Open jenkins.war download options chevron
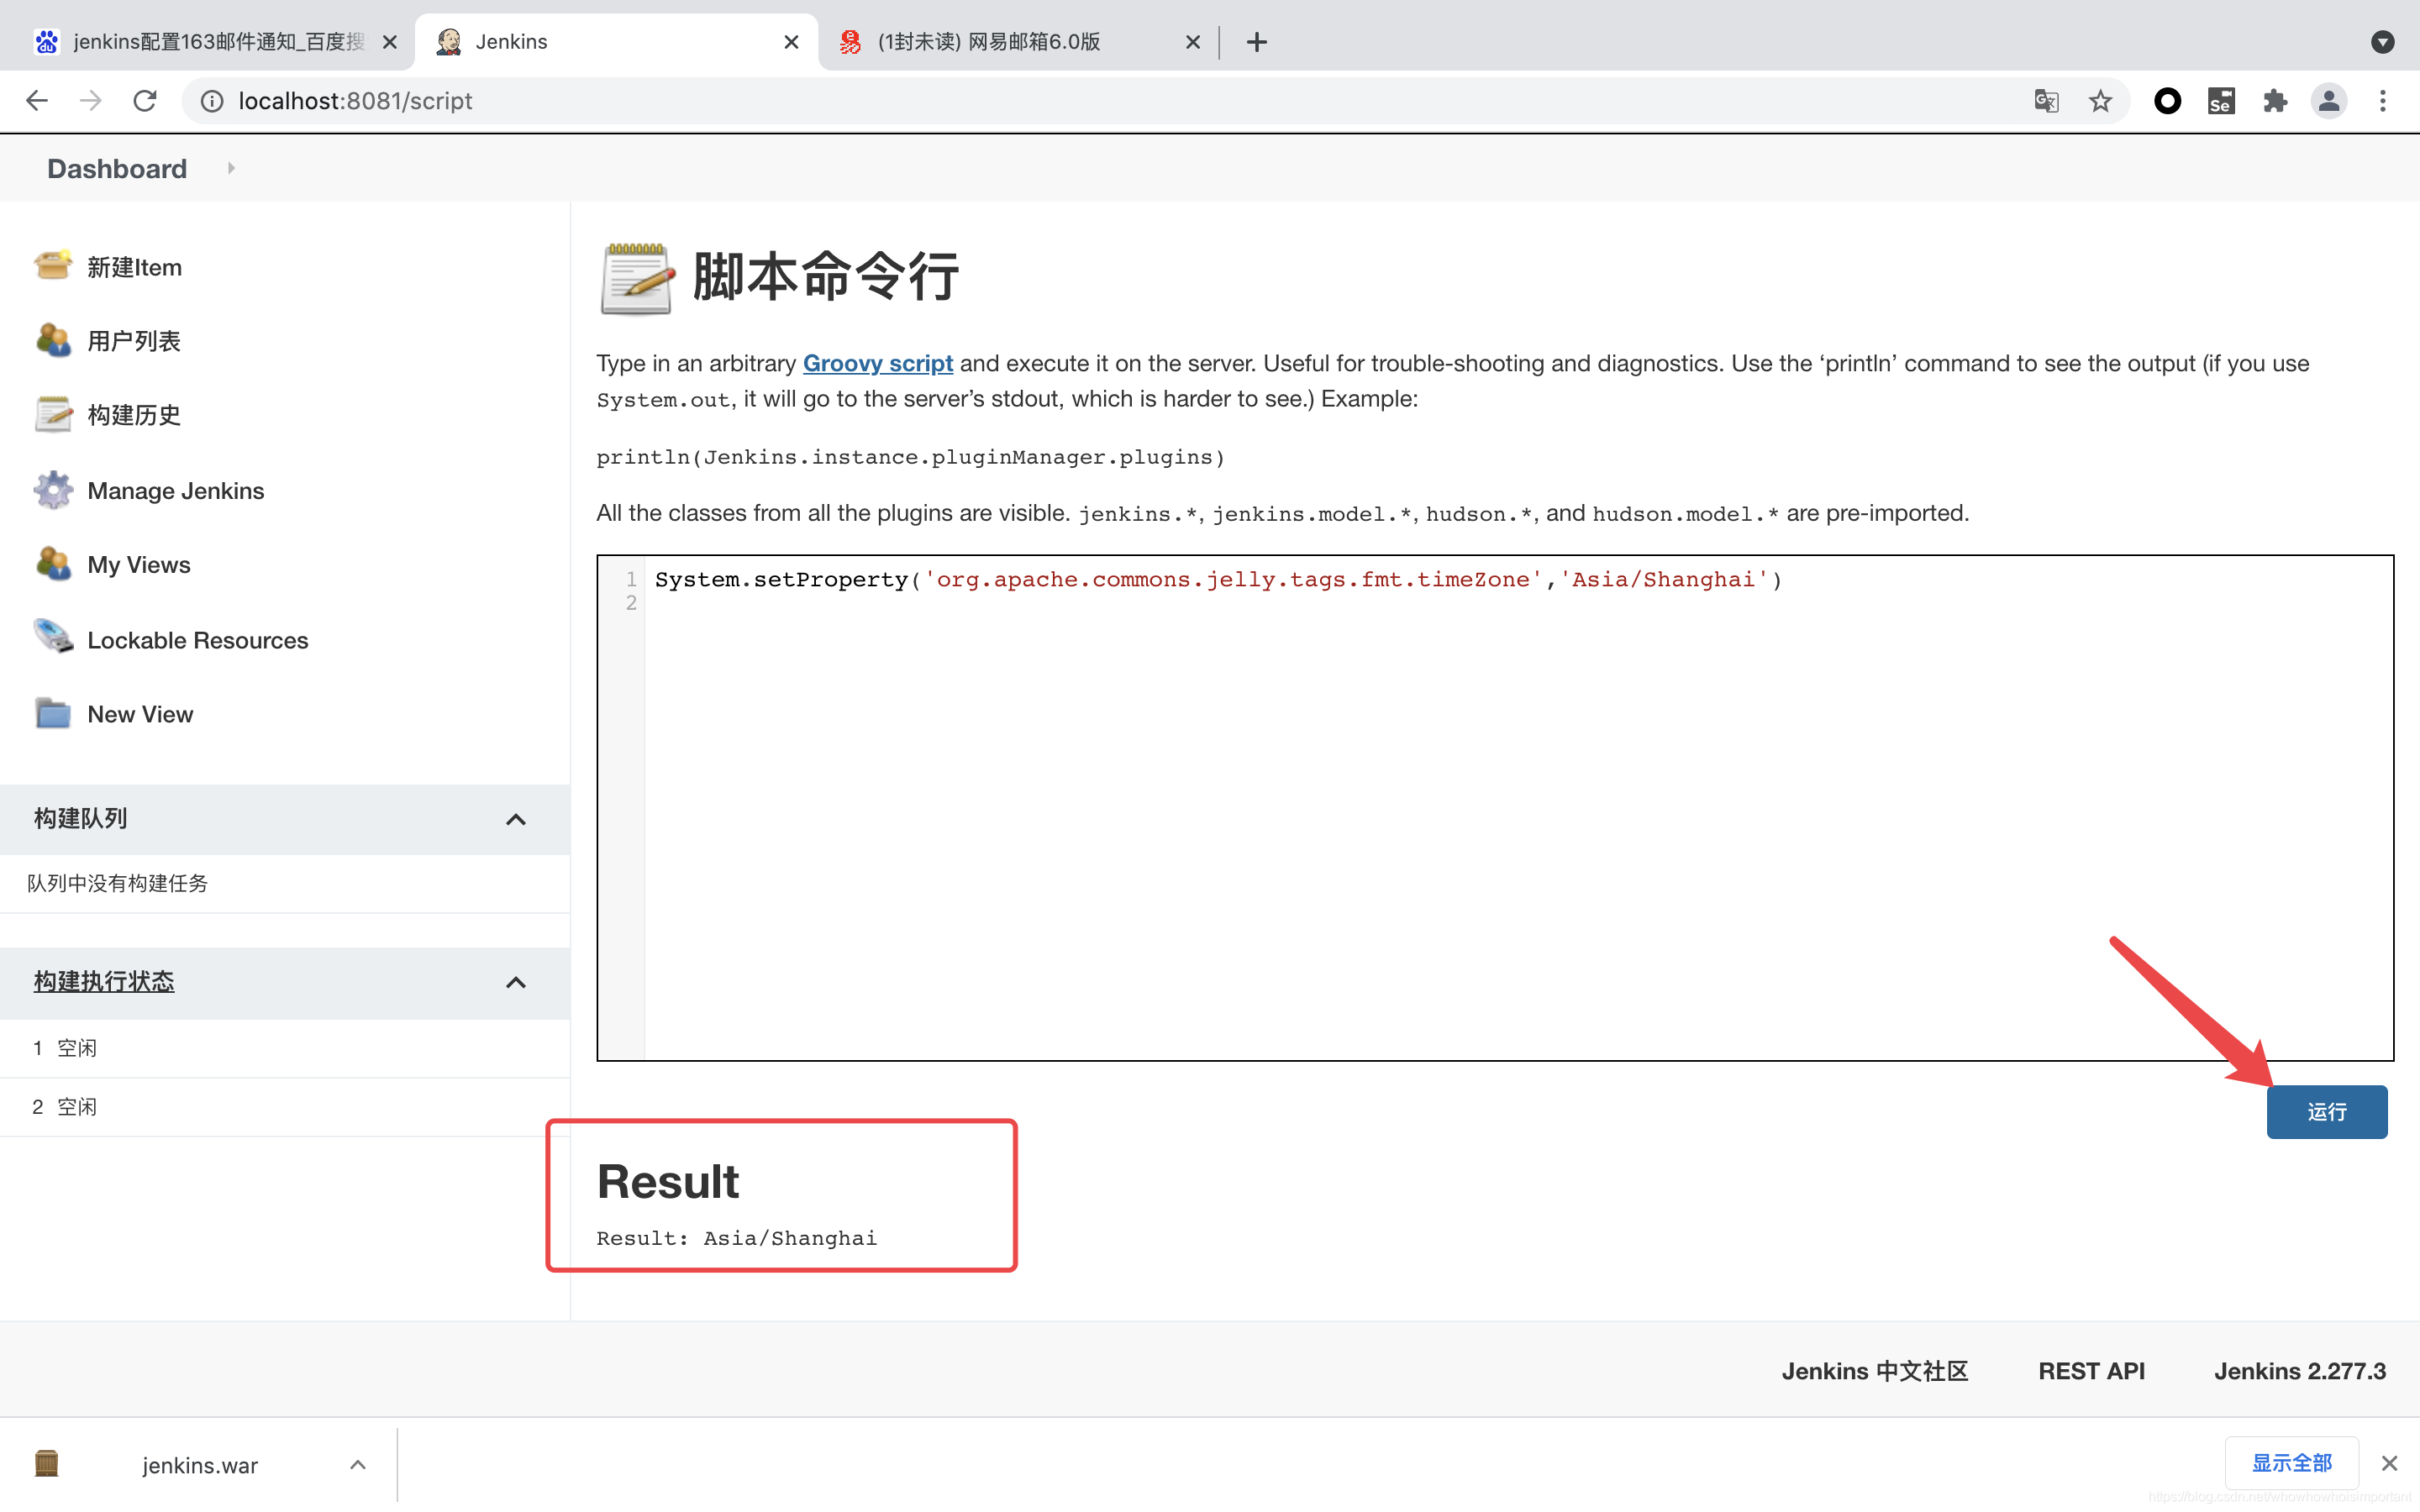 click(x=358, y=1465)
